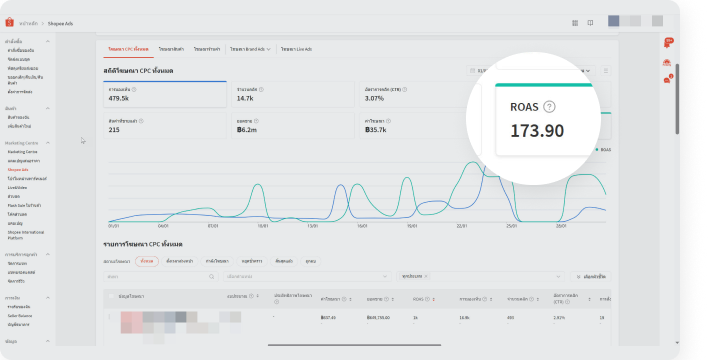The width and height of the screenshot is (708, 360).
Task: Click the horizontal table scrollbar thumb
Action: (354, 345)
